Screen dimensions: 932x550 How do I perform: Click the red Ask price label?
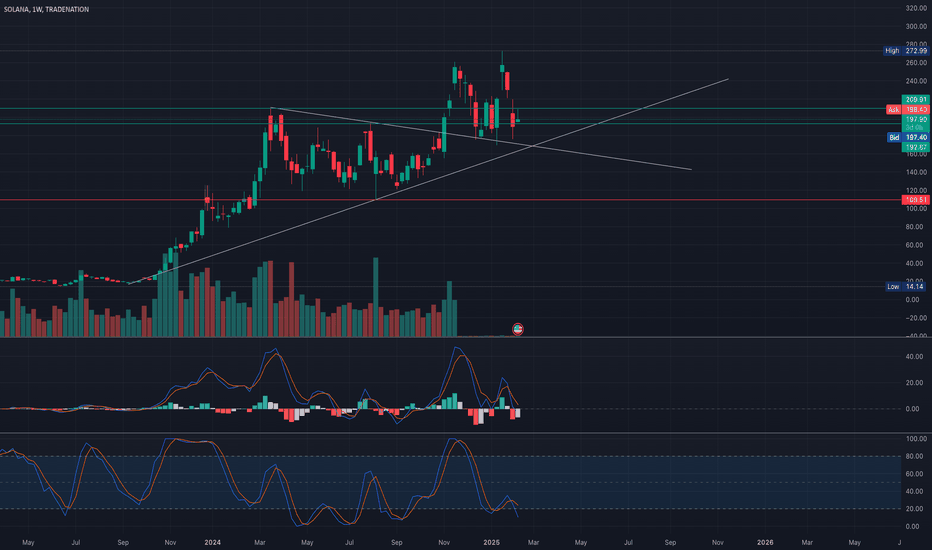click(x=908, y=109)
